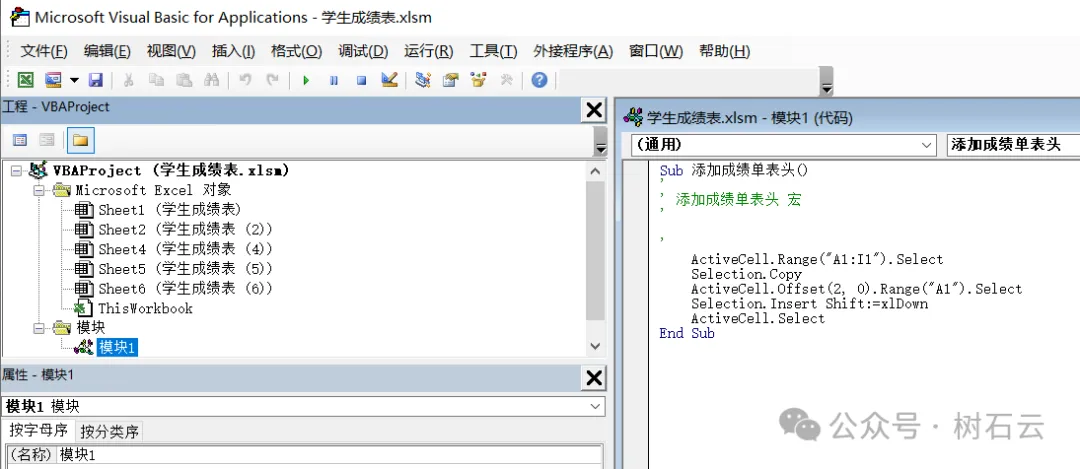The height and width of the screenshot is (469, 1080).
Task: Open the 帮助(H) menu
Action: [724, 51]
